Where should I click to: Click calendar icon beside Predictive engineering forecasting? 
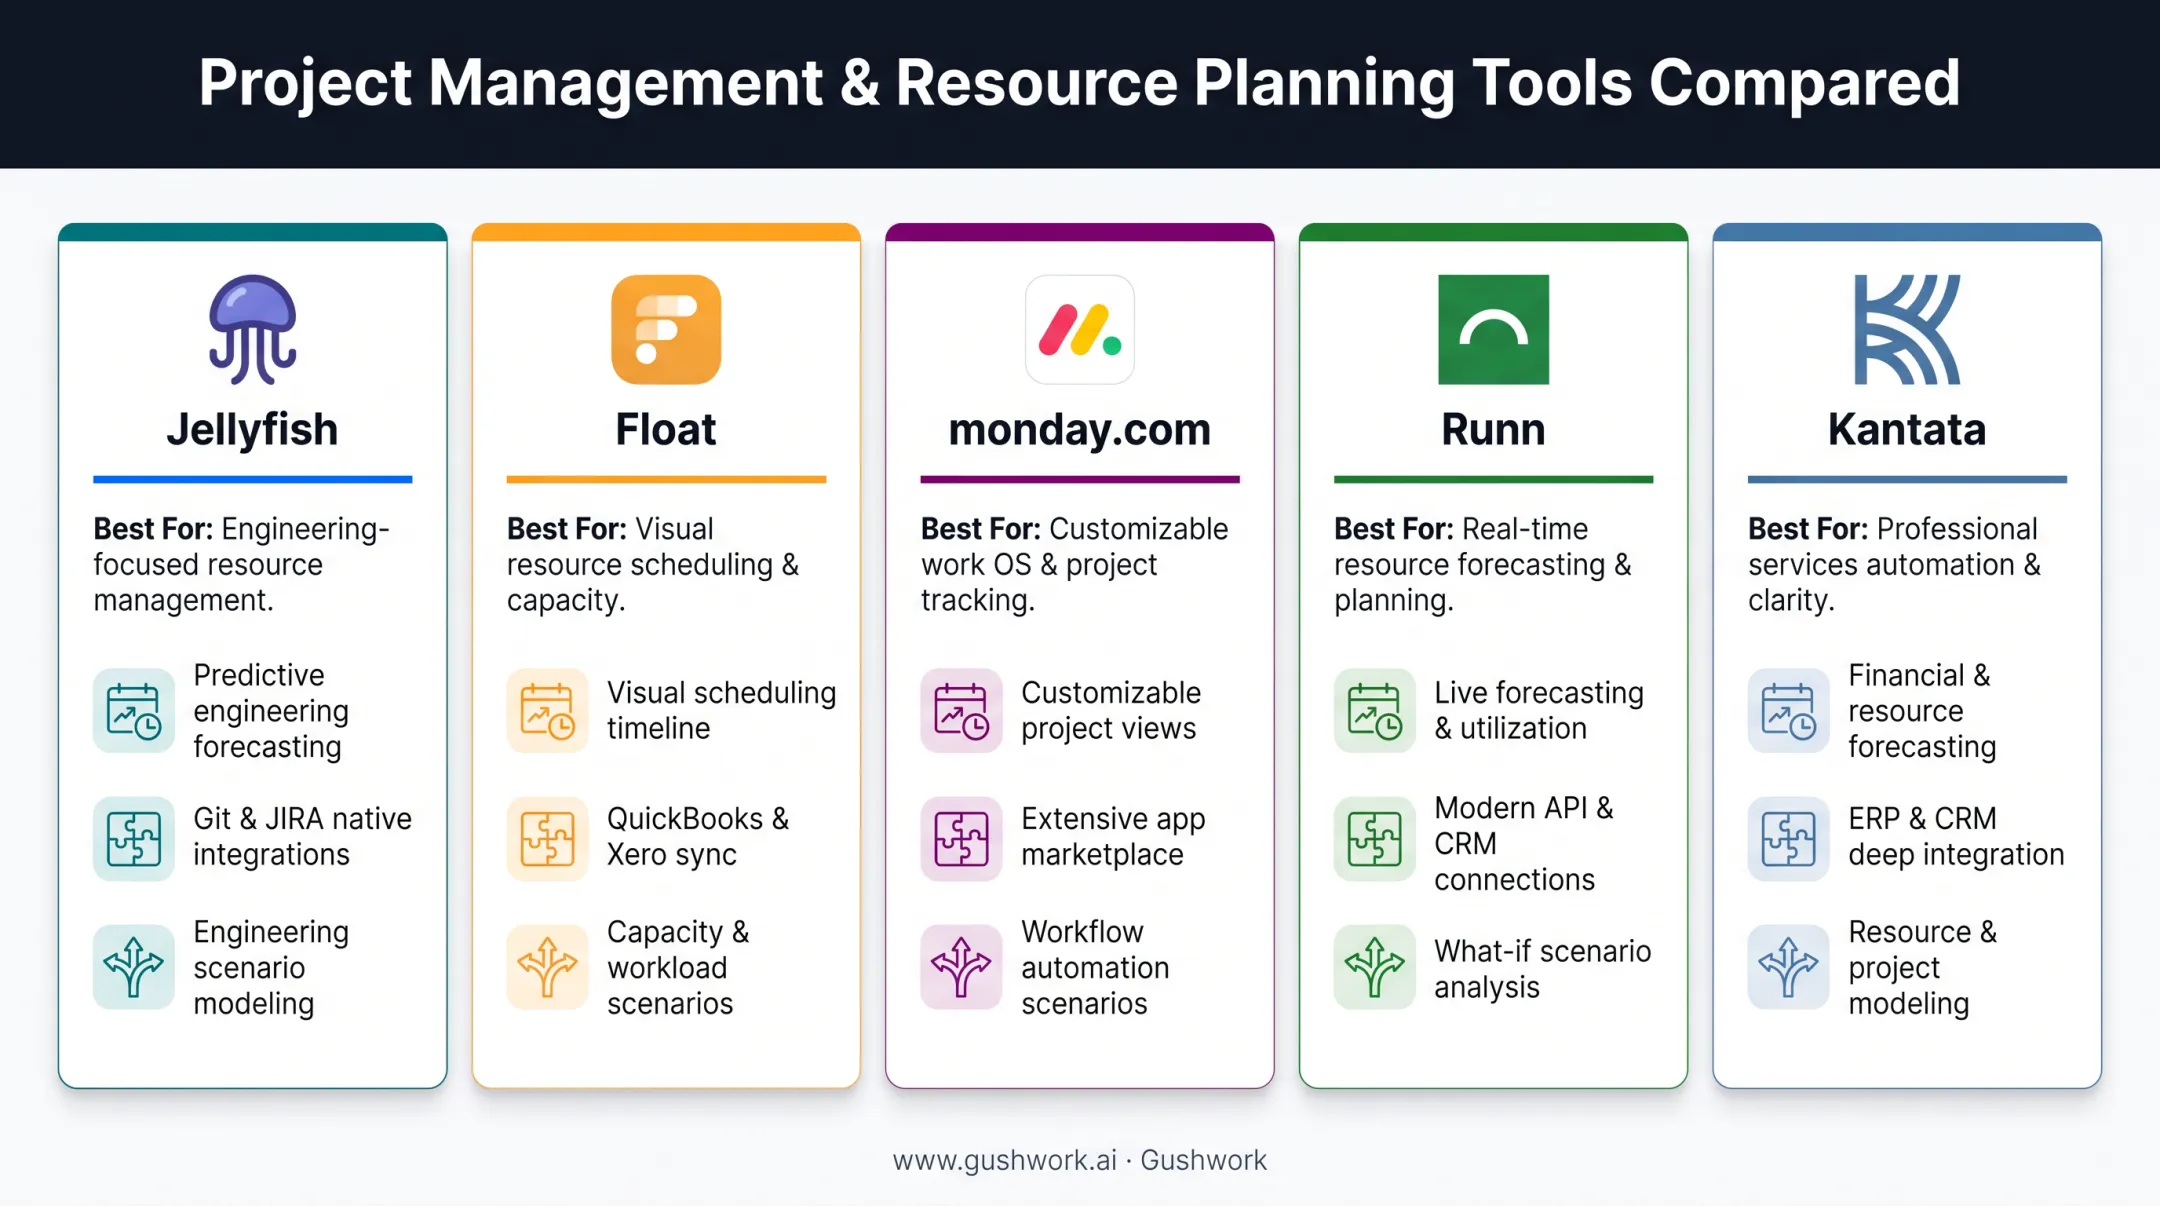pyautogui.click(x=134, y=710)
